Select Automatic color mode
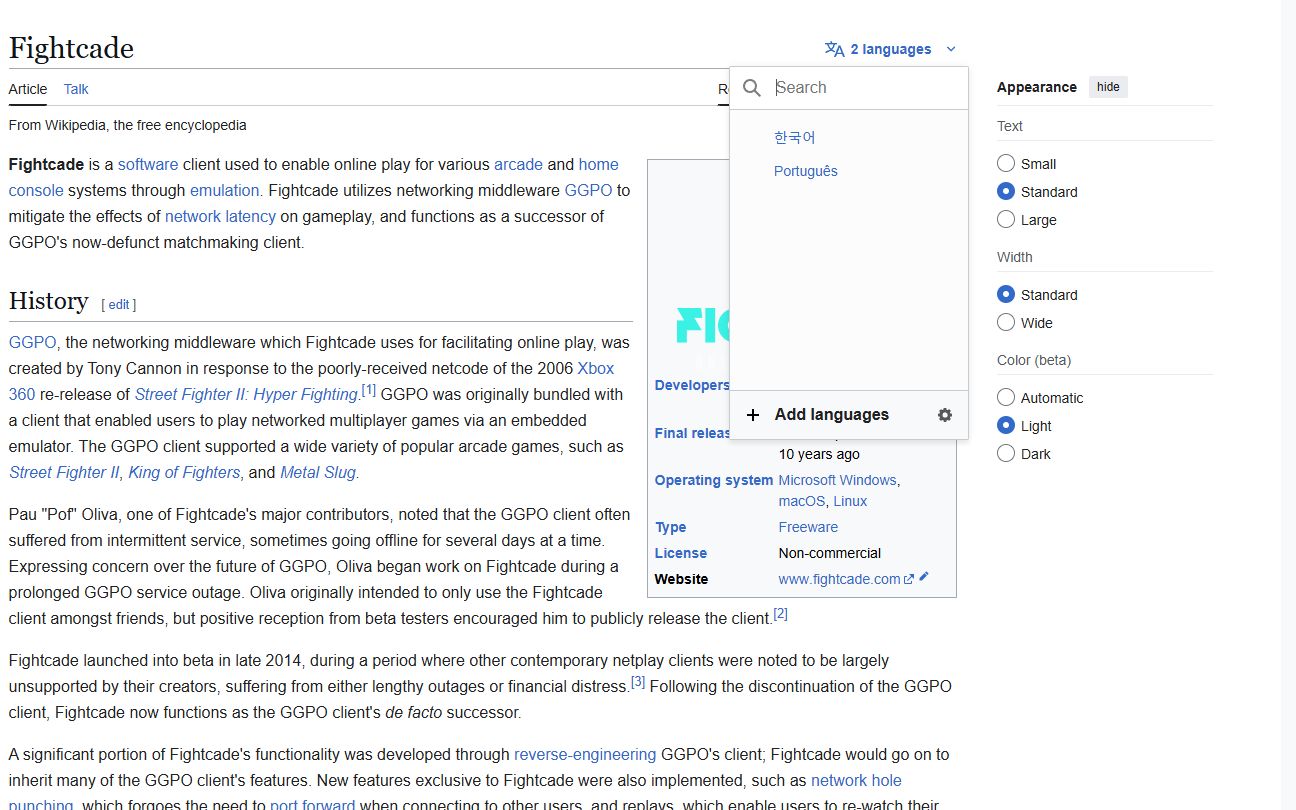 1006,397
